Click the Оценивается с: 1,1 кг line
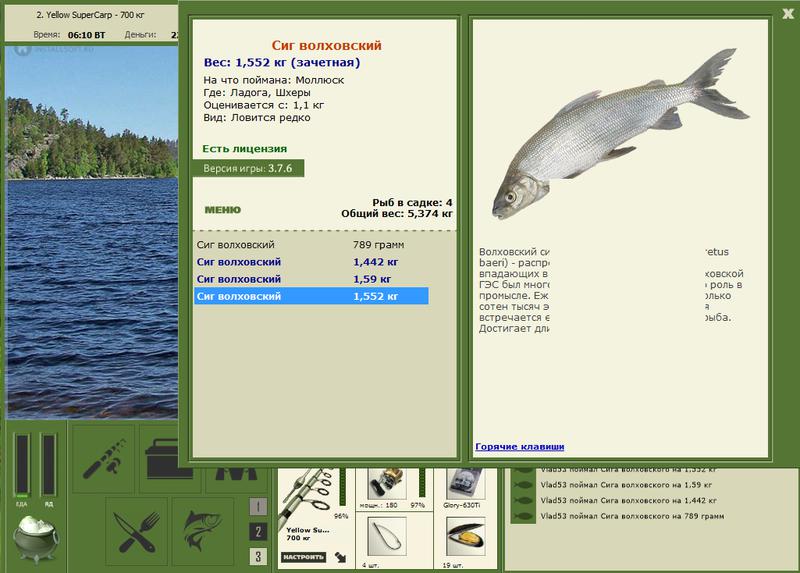The image size is (800, 573). click(x=263, y=105)
